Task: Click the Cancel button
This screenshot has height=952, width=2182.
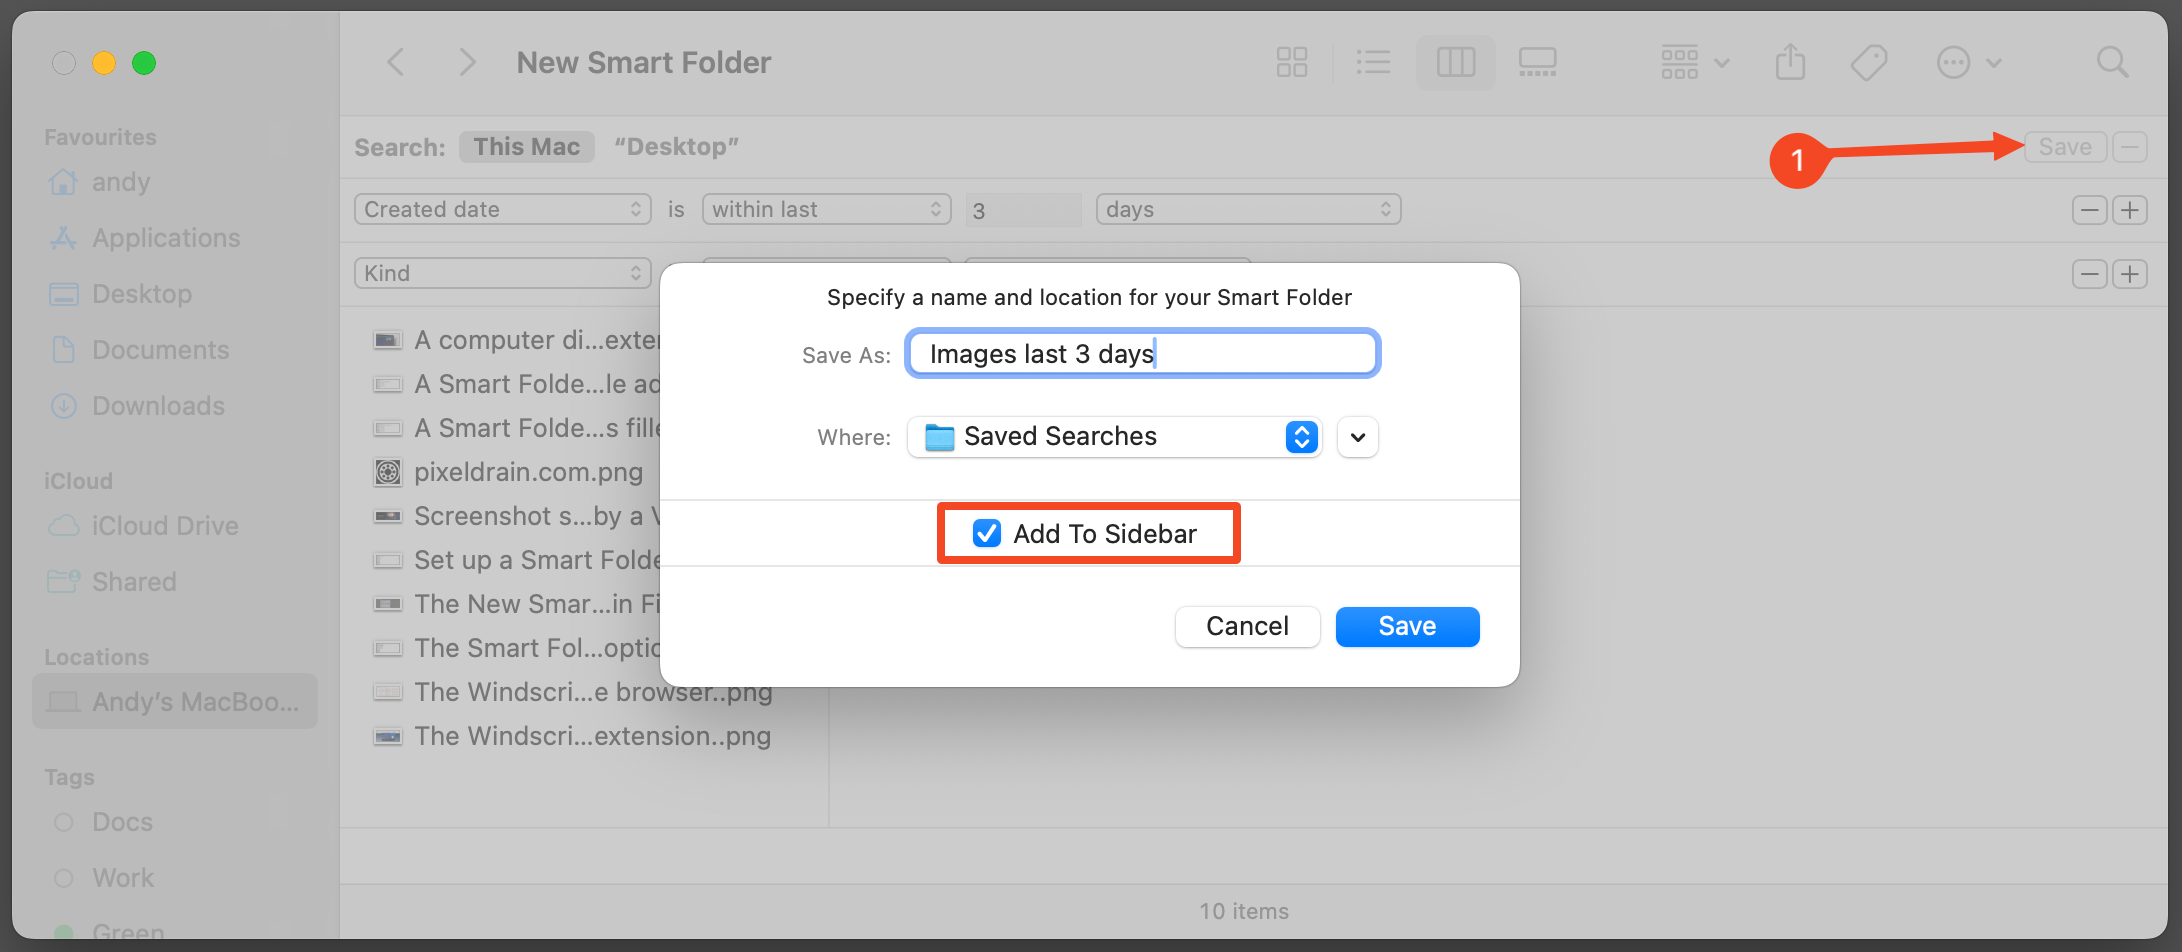Action: tap(1247, 627)
